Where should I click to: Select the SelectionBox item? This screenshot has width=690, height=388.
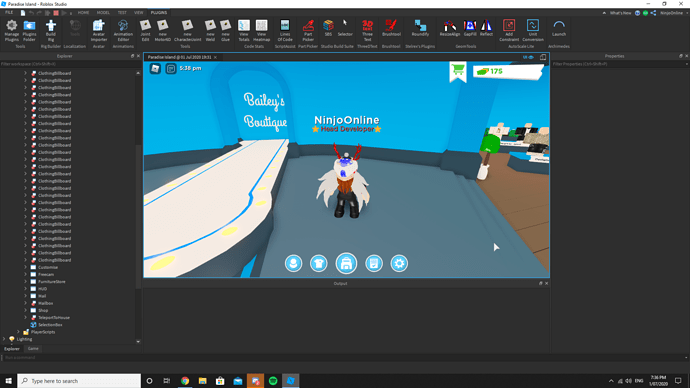click(50, 325)
